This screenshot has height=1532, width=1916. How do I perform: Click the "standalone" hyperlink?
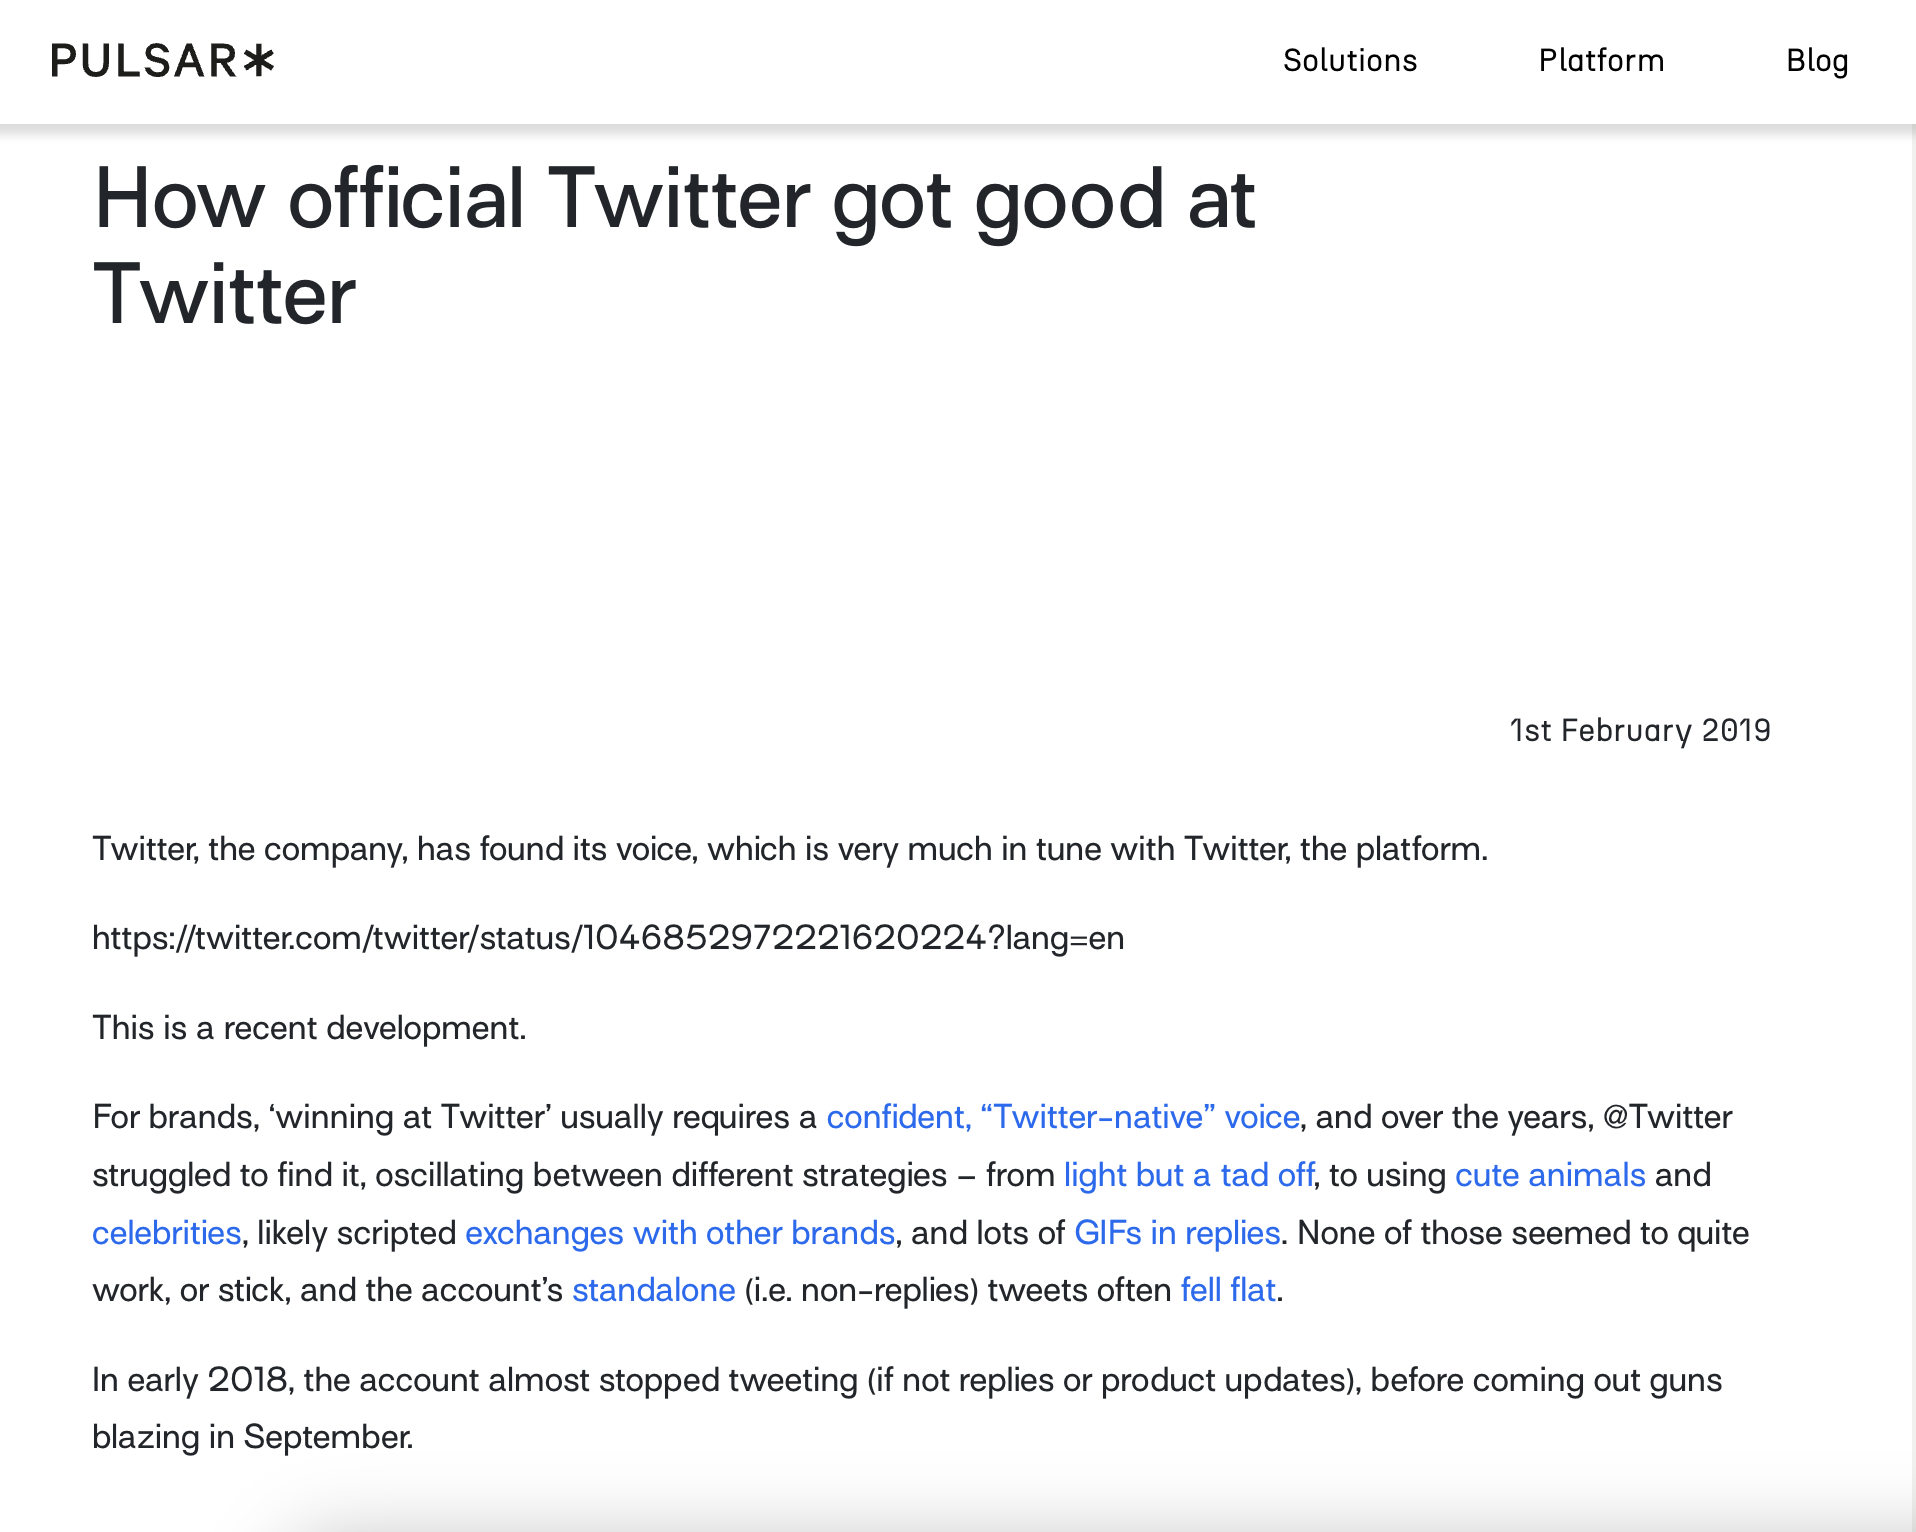pyautogui.click(x=653, y=1290)
